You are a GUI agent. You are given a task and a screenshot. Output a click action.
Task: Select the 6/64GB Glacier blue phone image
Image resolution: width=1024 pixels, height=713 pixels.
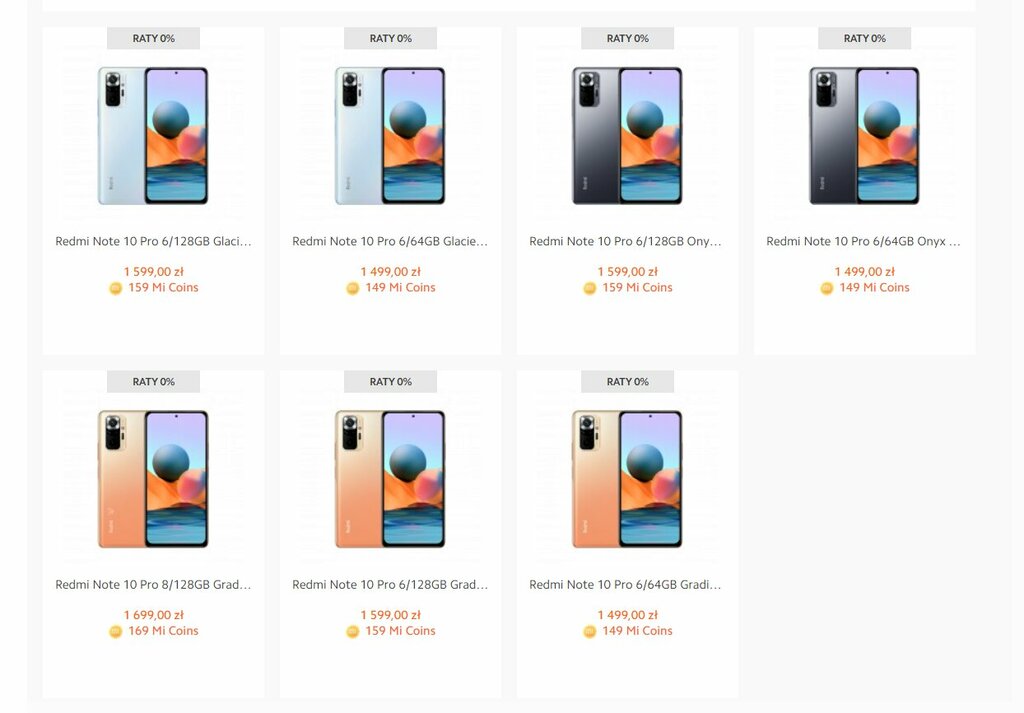click(x=390, y=136)
